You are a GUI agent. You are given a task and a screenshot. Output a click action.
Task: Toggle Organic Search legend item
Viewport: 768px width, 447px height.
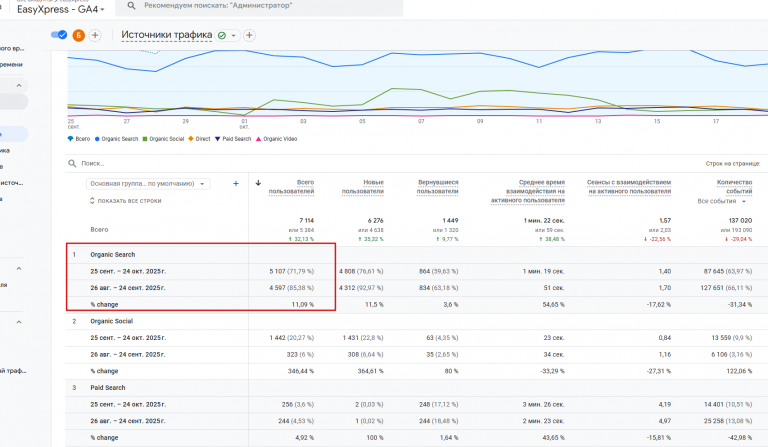117,139
